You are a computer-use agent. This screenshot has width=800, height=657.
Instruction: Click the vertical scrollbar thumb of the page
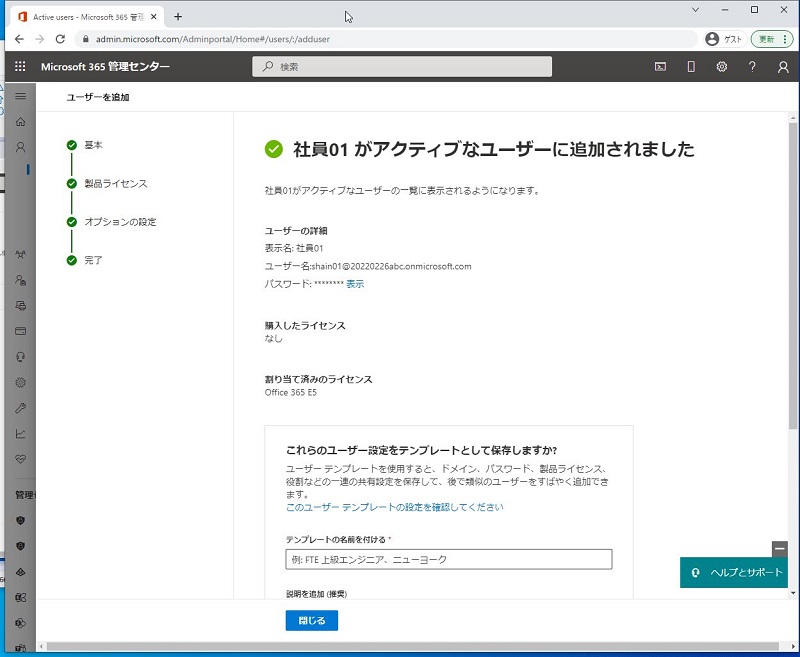[793, 275]
